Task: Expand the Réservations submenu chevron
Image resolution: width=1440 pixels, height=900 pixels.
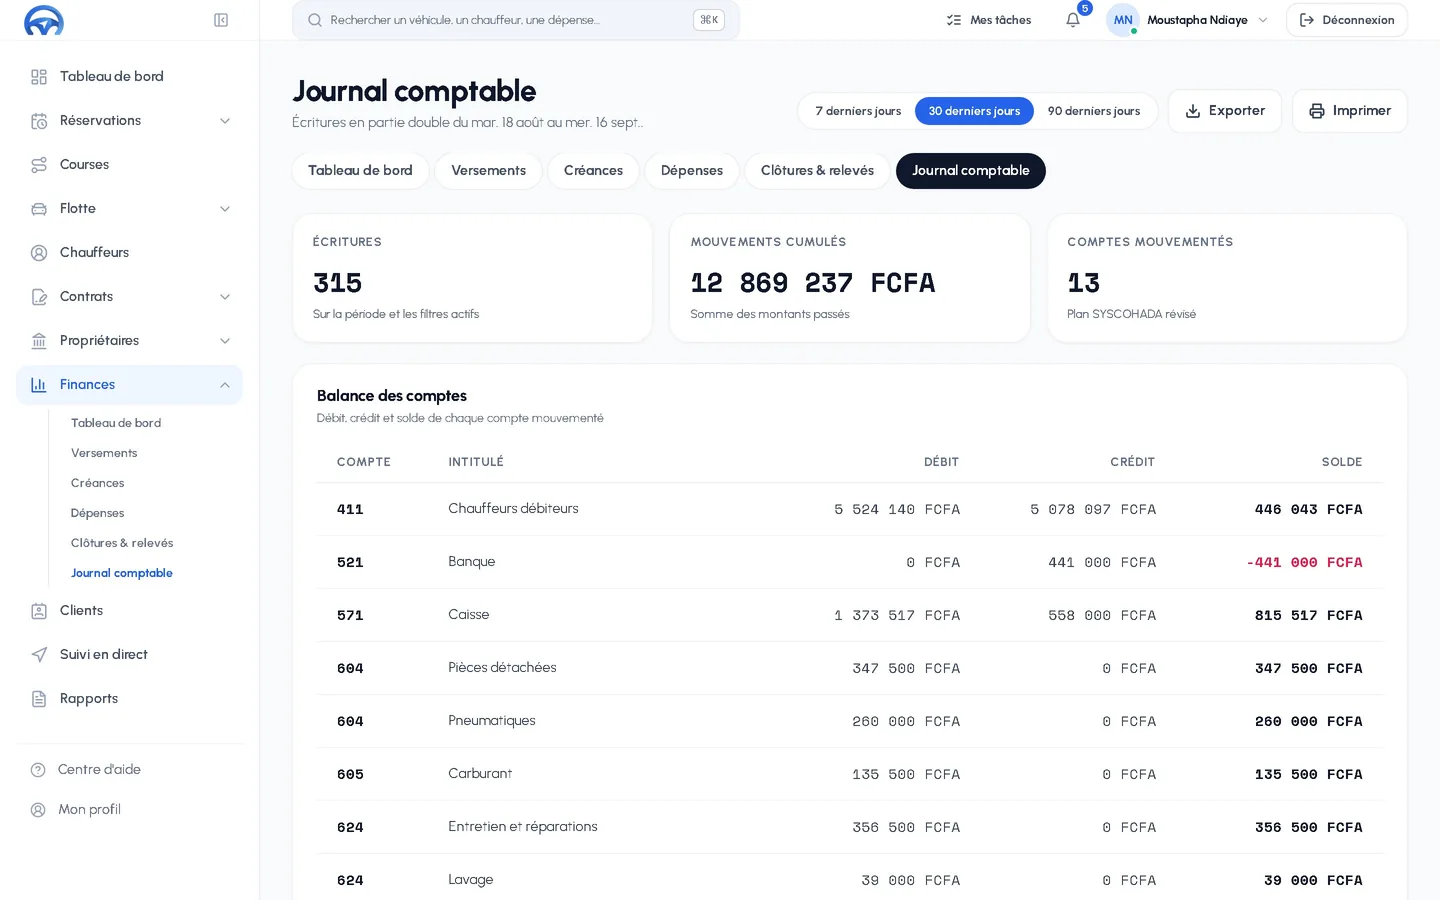Action: coord(225,121)
